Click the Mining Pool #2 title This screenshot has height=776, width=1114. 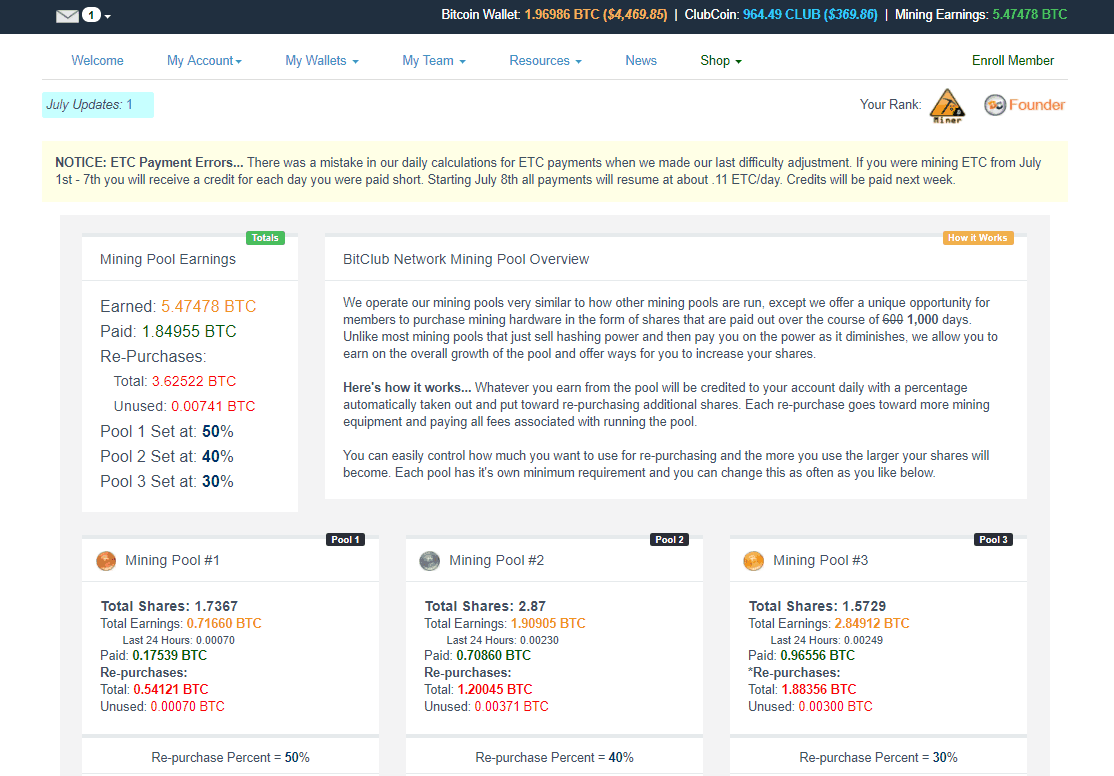tap(497, 561)
